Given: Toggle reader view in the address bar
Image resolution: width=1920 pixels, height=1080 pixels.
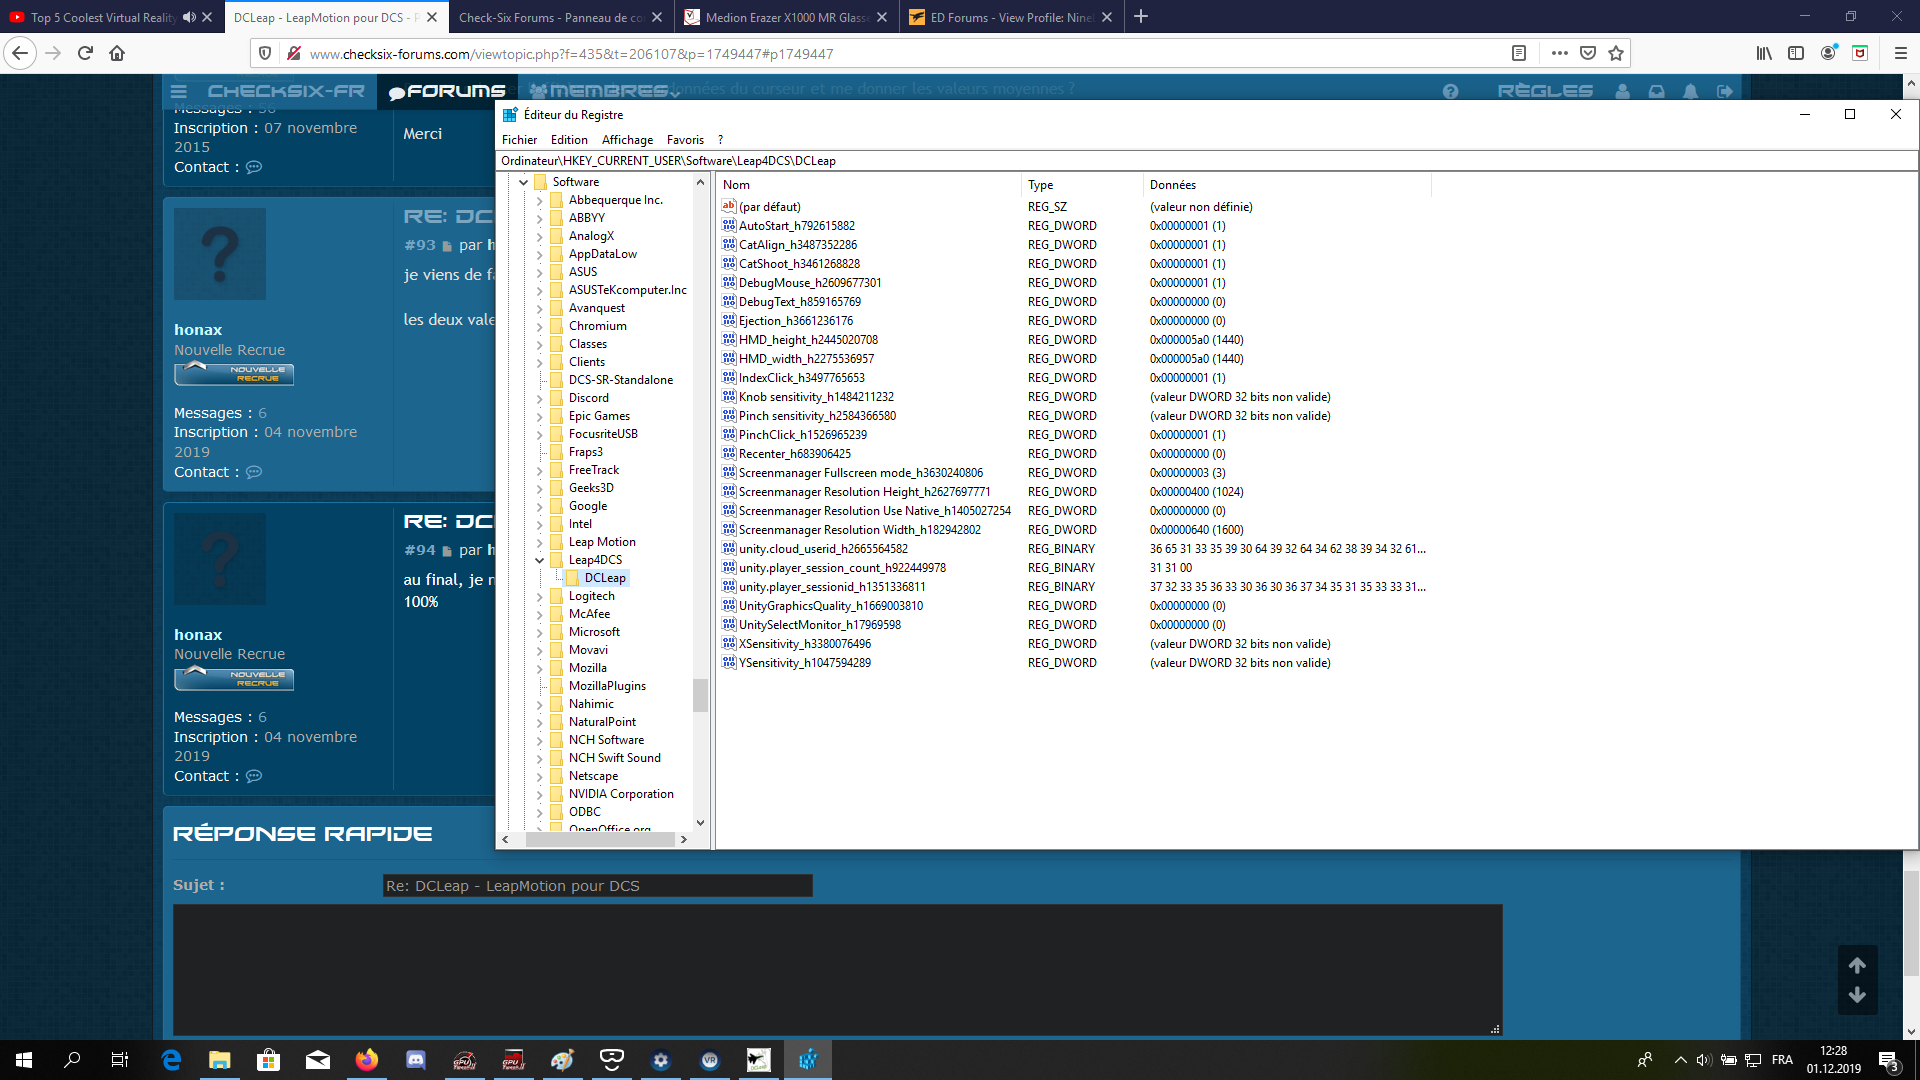Looking at the screenshot, I should pyautogui.click(x=1518, y=53).
